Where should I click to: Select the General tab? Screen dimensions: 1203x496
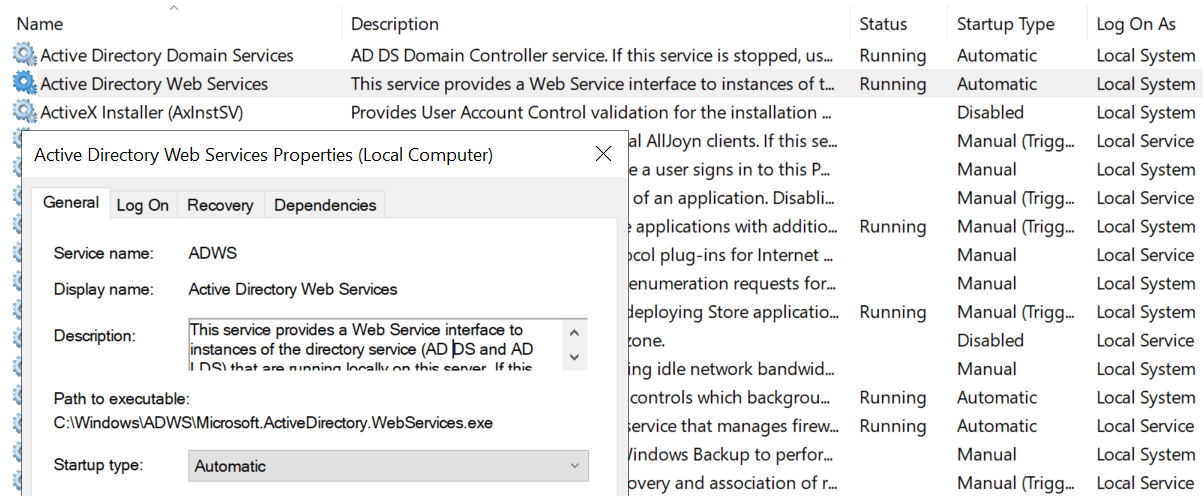point(71,203)
